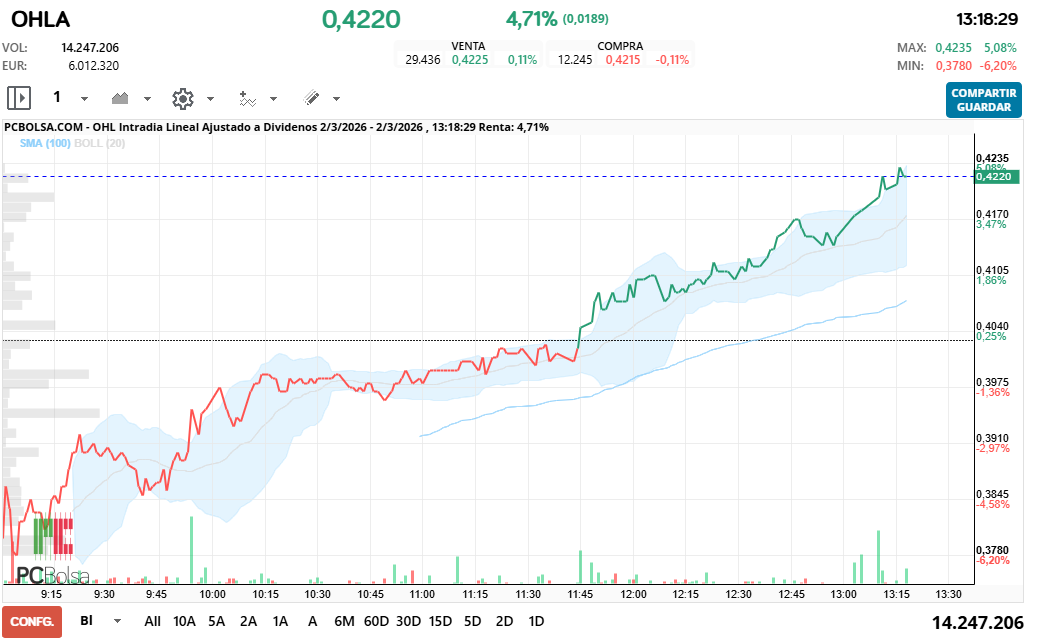Show the All time range
The width and height of the screenshot is (1037, 643).
click(x=152, y=621)
